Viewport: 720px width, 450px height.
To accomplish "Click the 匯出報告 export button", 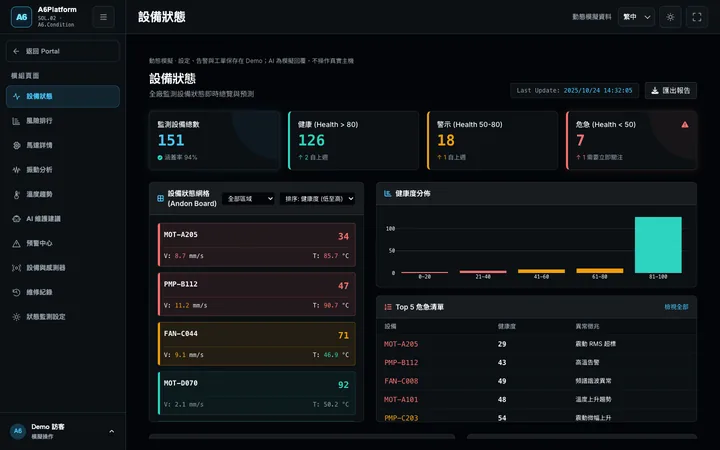I will (670, 90).
